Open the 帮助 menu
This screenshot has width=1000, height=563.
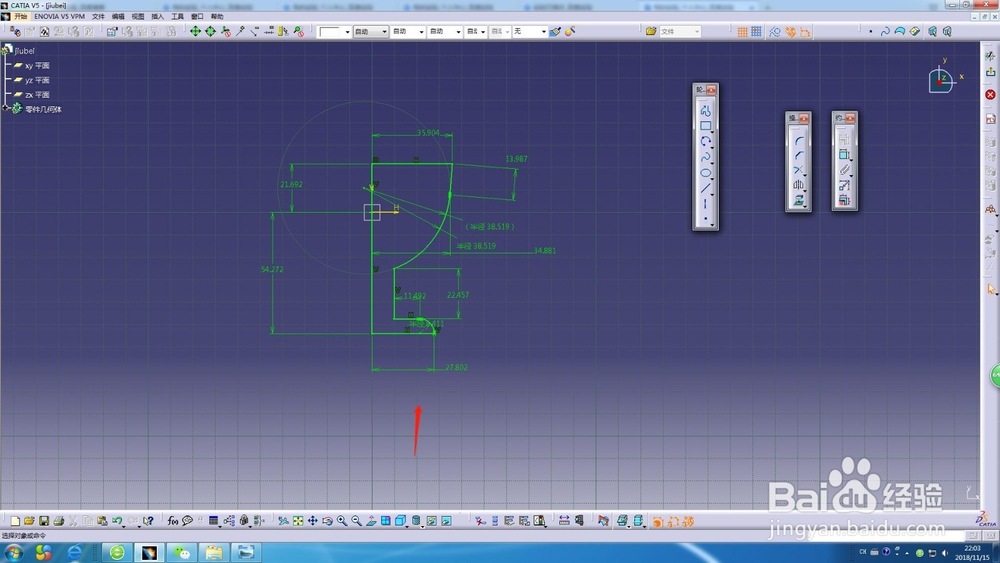(217, 16)
